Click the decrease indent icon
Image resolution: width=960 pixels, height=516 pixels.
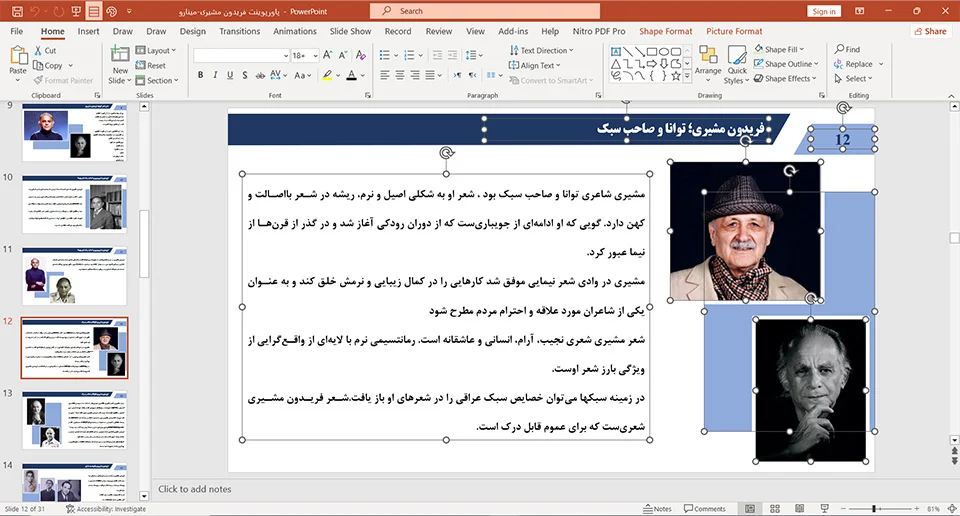[x=437, y=55]
